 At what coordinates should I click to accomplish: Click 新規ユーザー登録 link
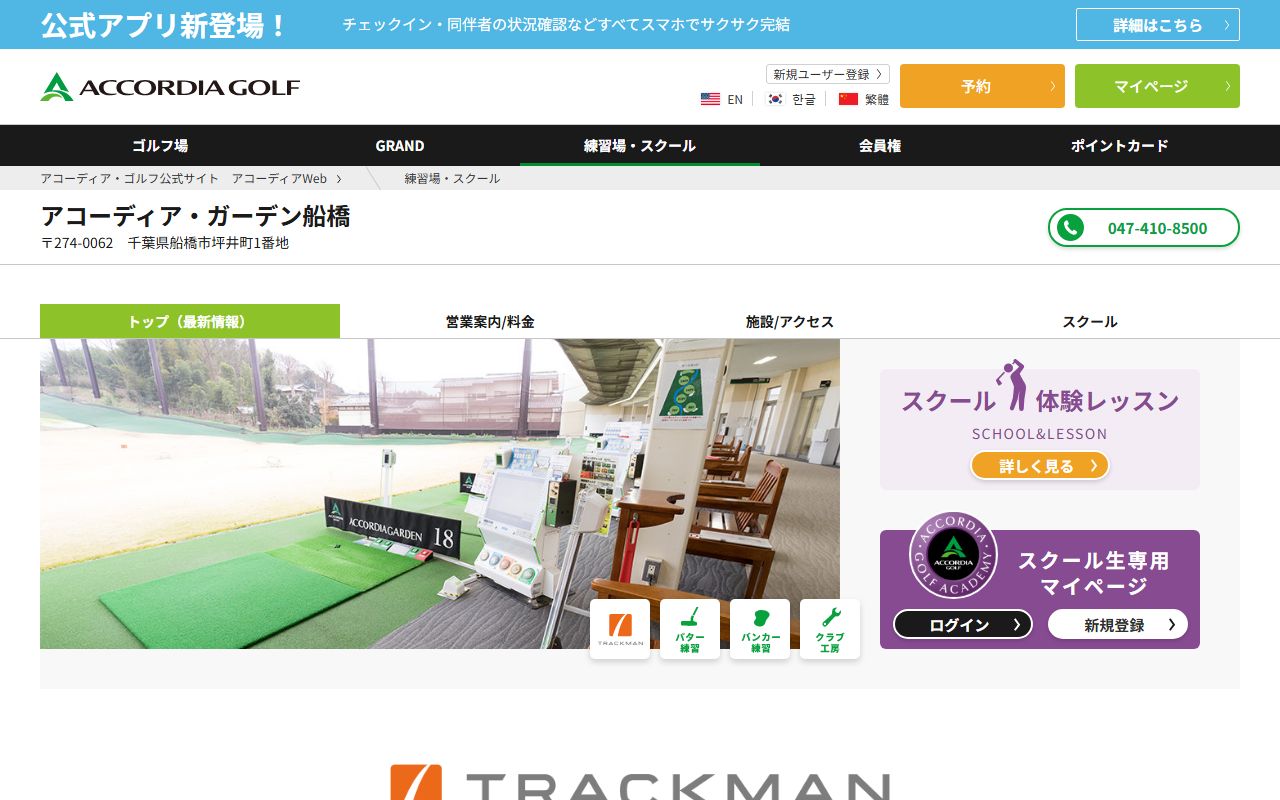(x=828, y=74)
